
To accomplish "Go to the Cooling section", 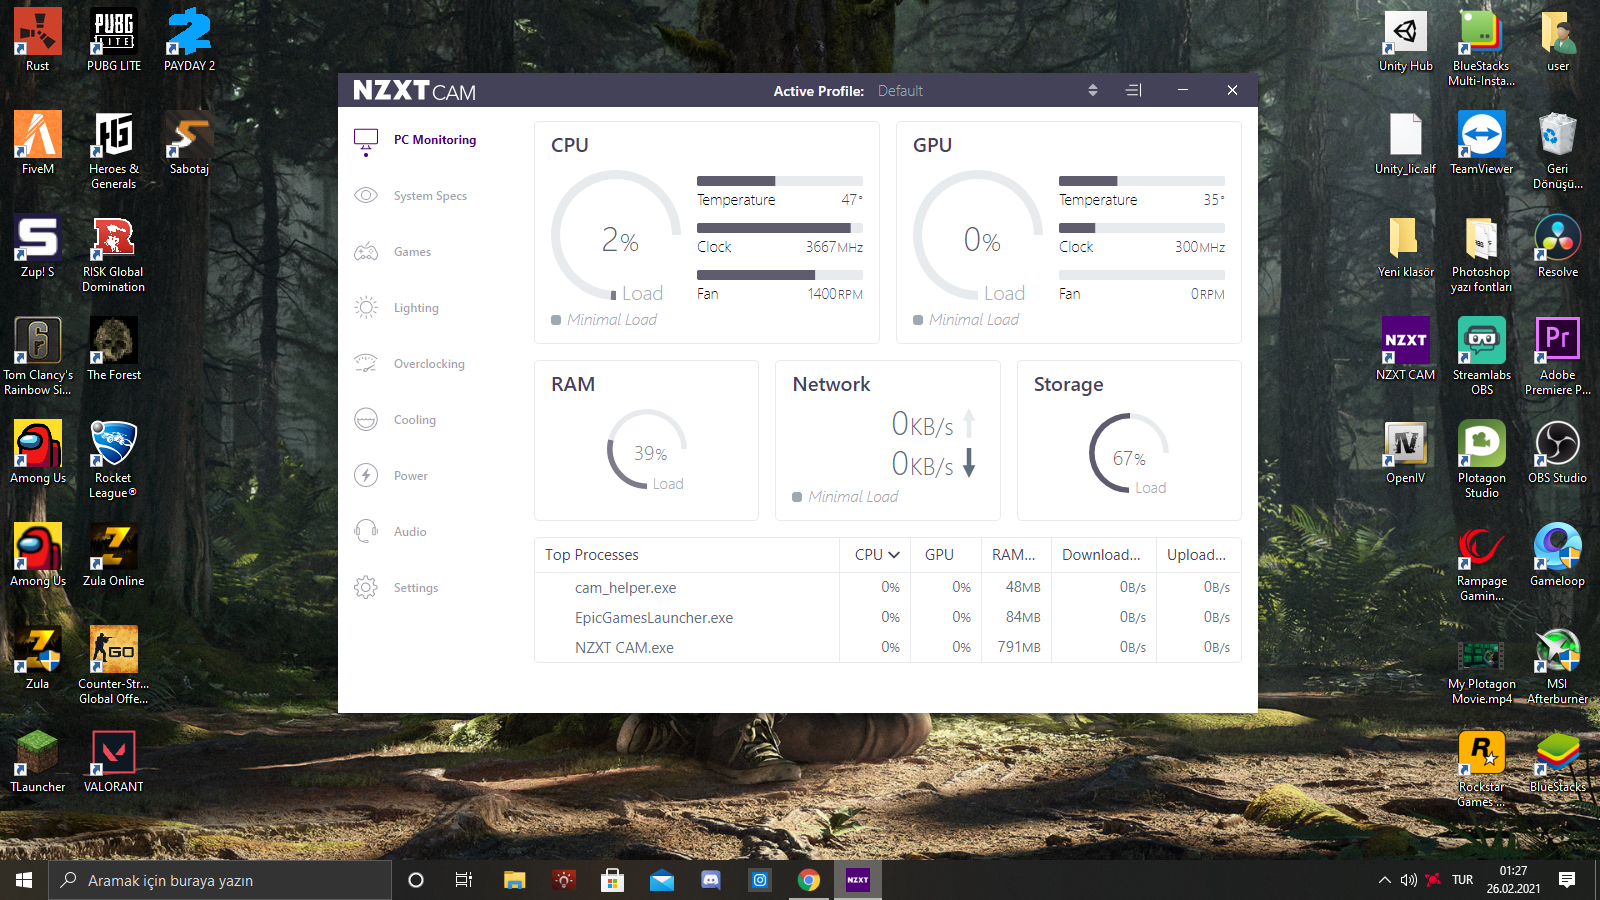I will (x=415, y=420).
